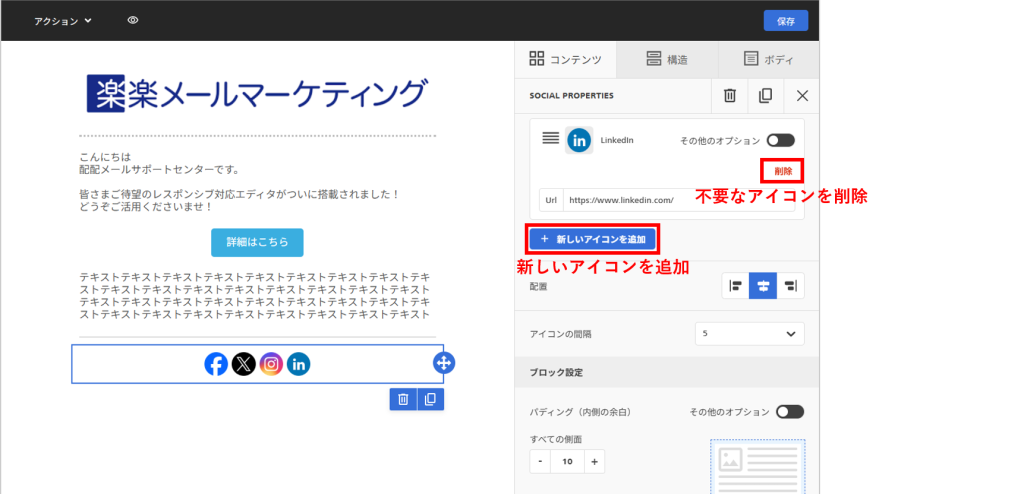Click the padding value field showing 10

click(x=568, y=461)
